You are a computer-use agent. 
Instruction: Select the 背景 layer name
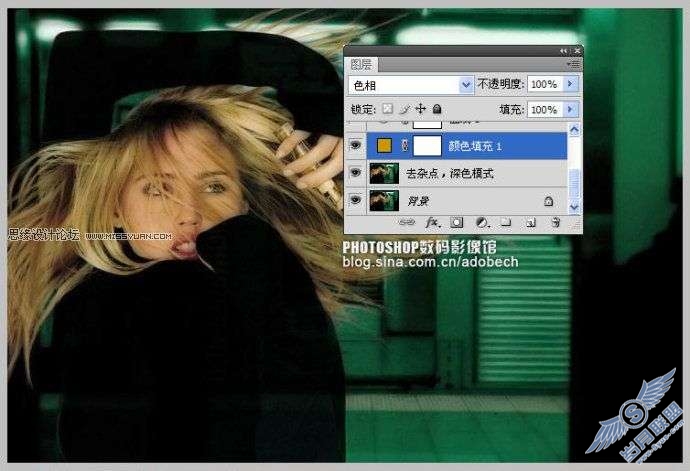click(418, 201)
